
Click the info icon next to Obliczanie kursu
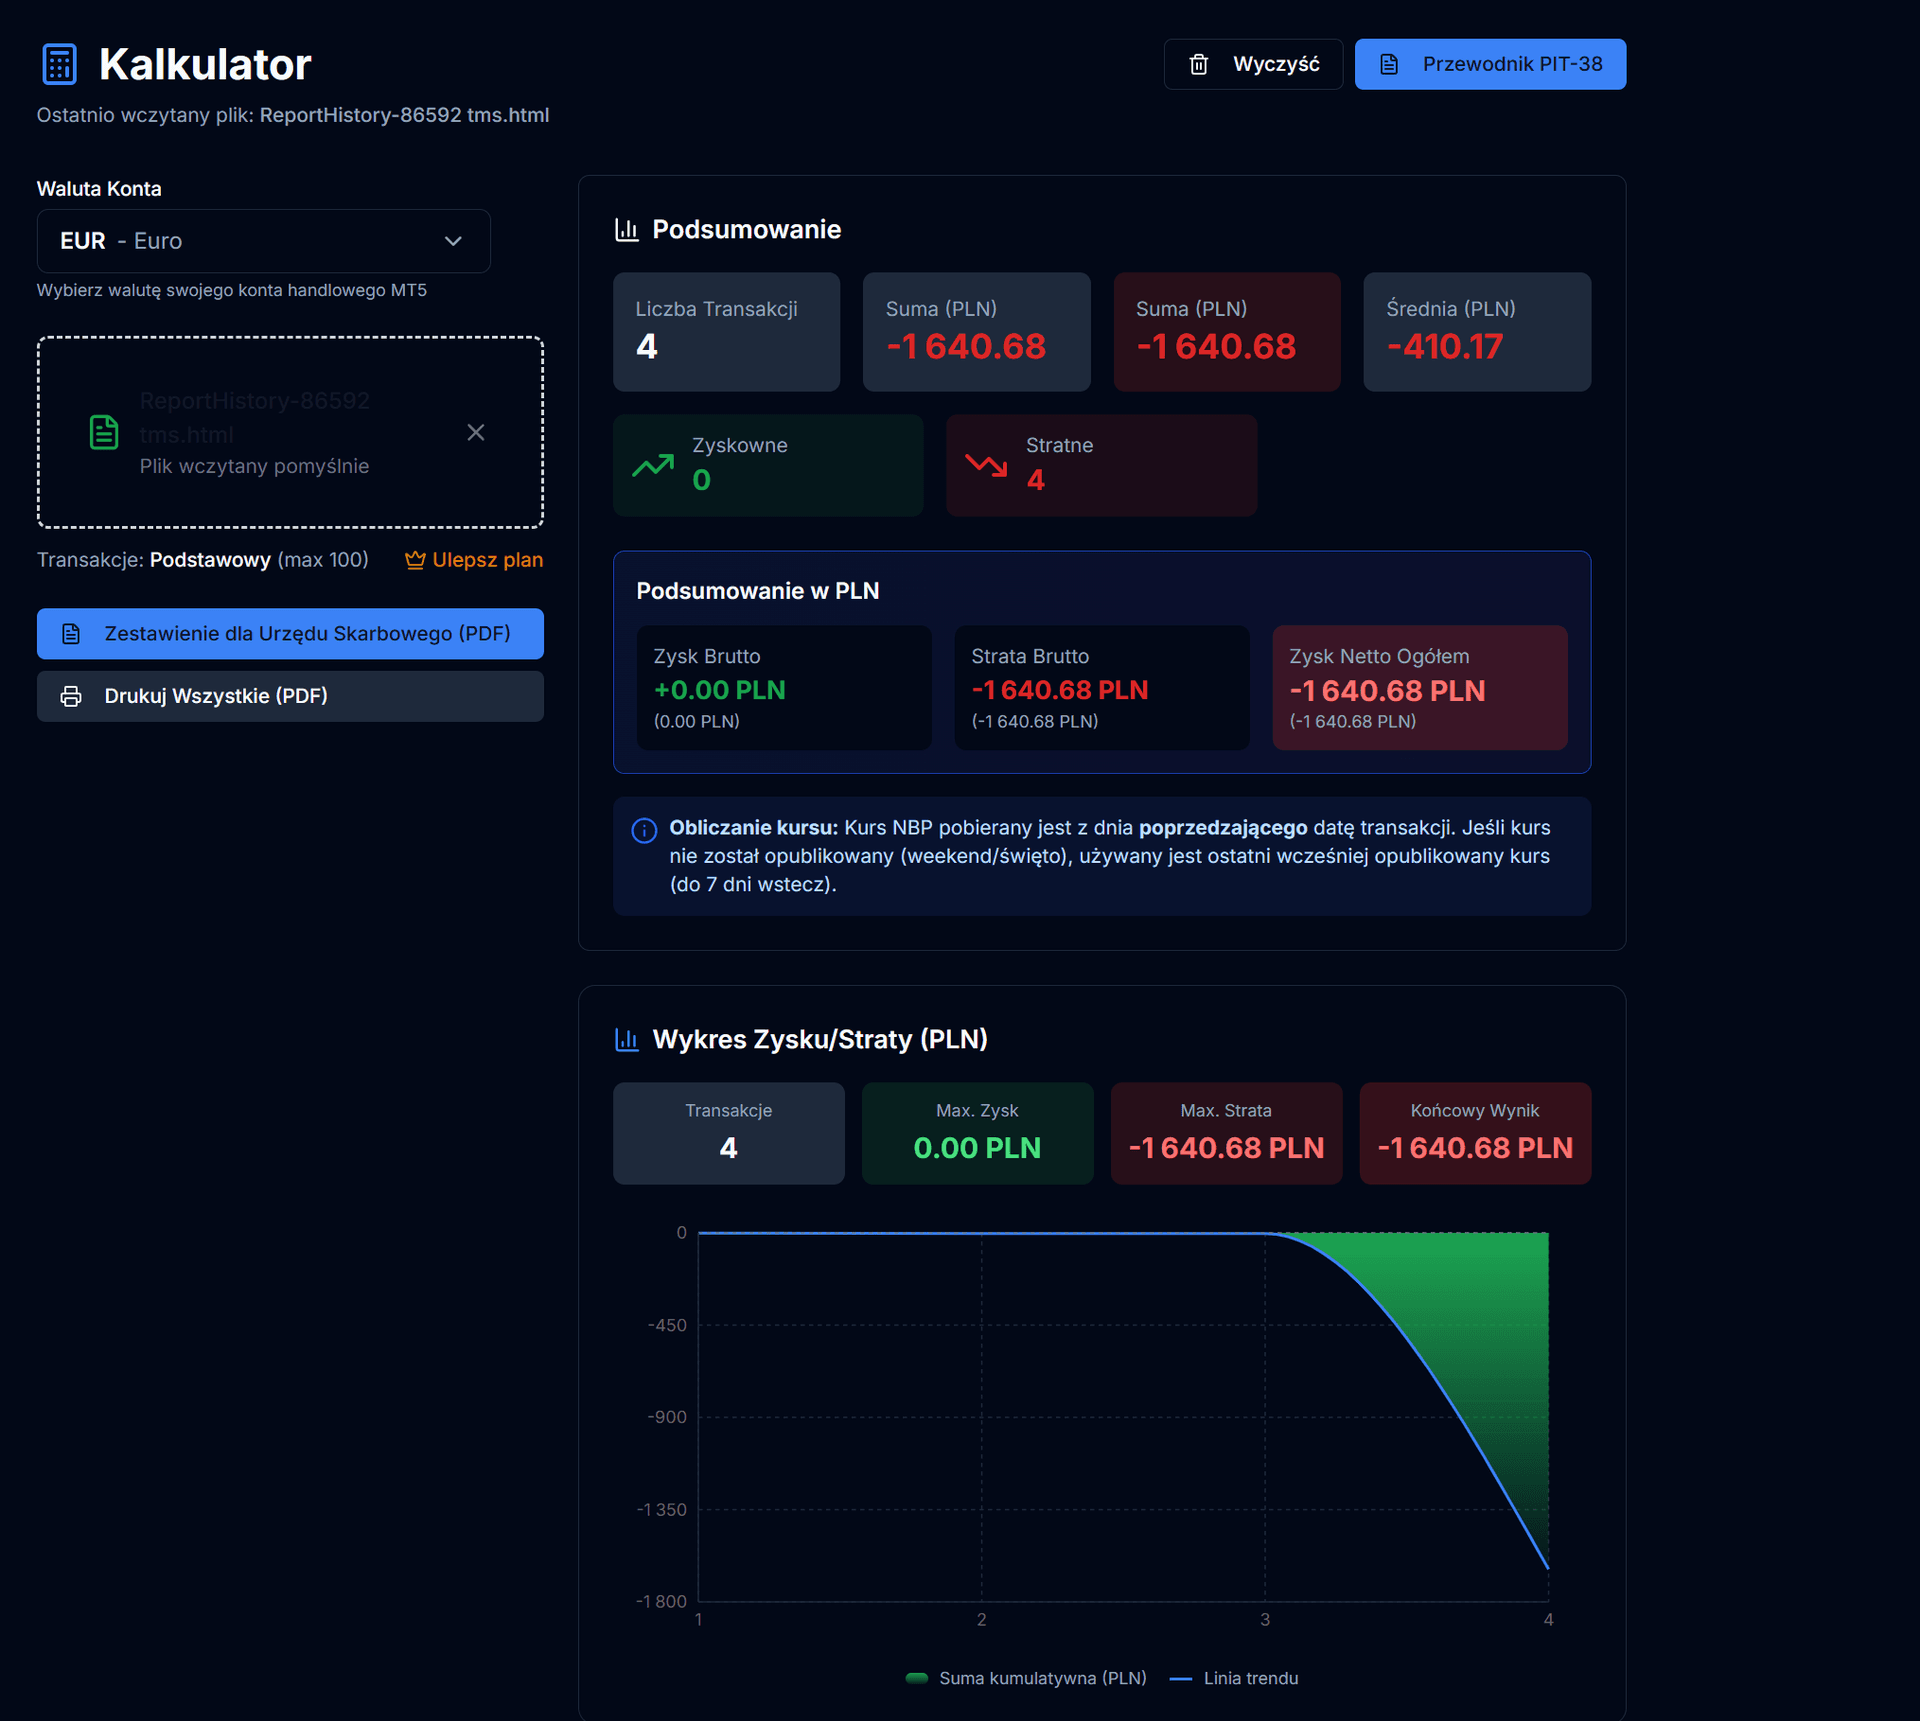pyautogui.click(x=644, y=830)
